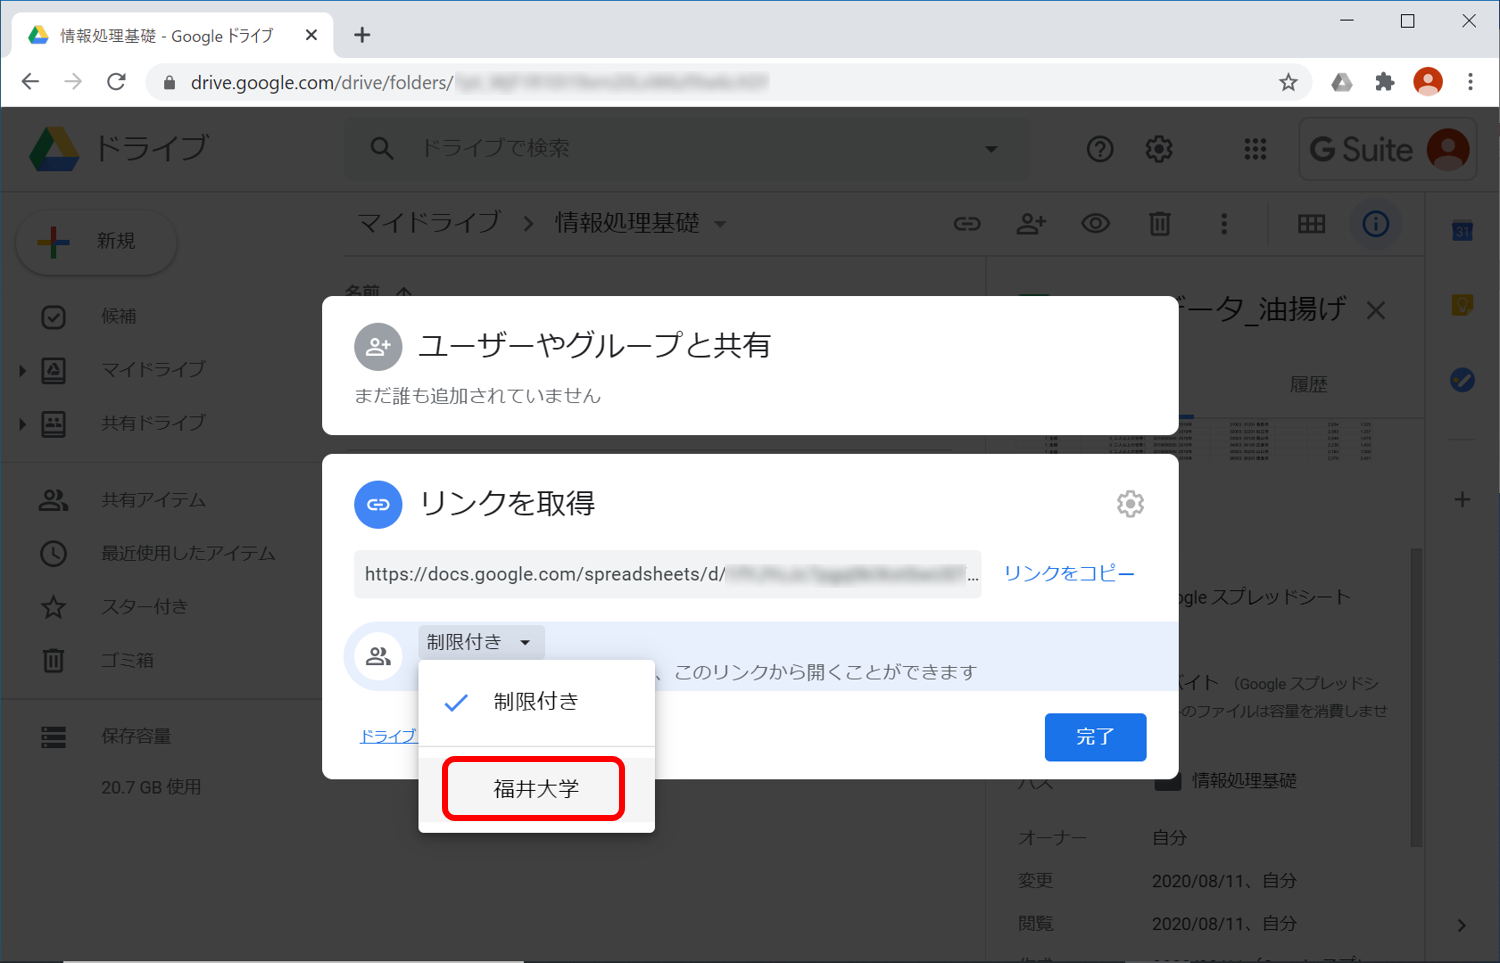This screenshot has height=963, width=1500.
Task: Open Google Keep side panel icon
Action: pyautogui.click(x=1462, y=305)
